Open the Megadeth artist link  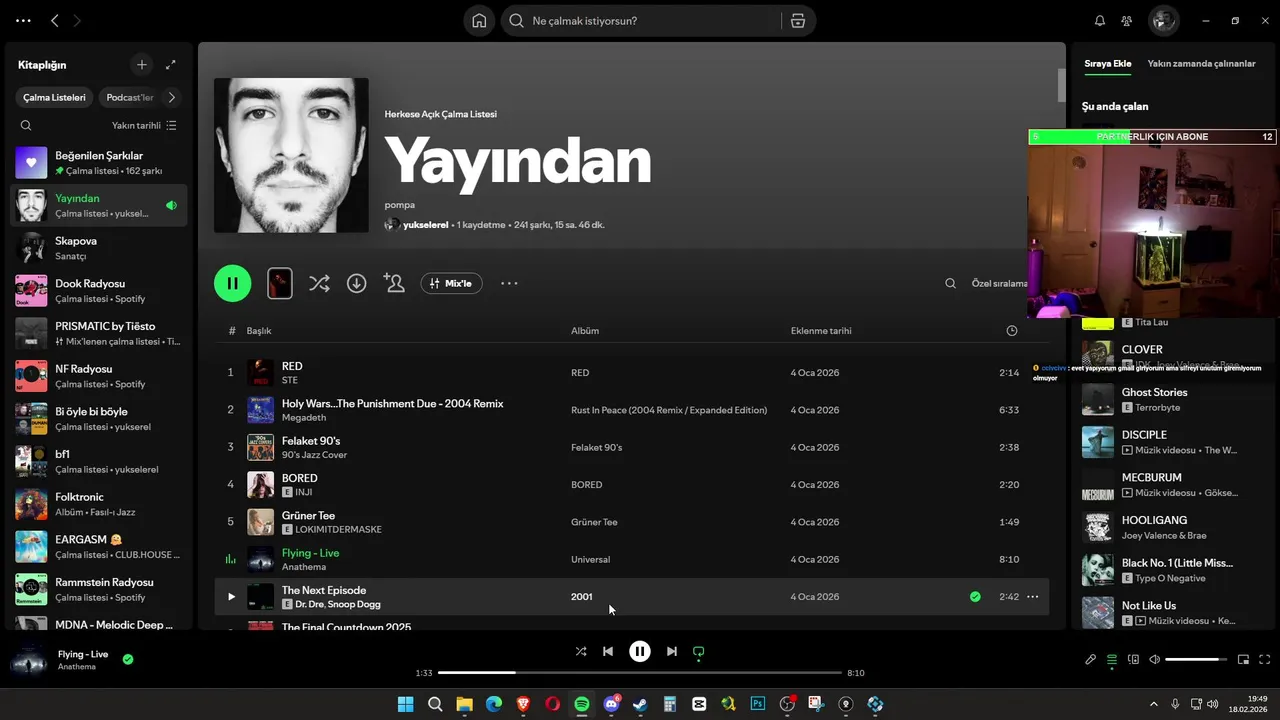[304, 417]
